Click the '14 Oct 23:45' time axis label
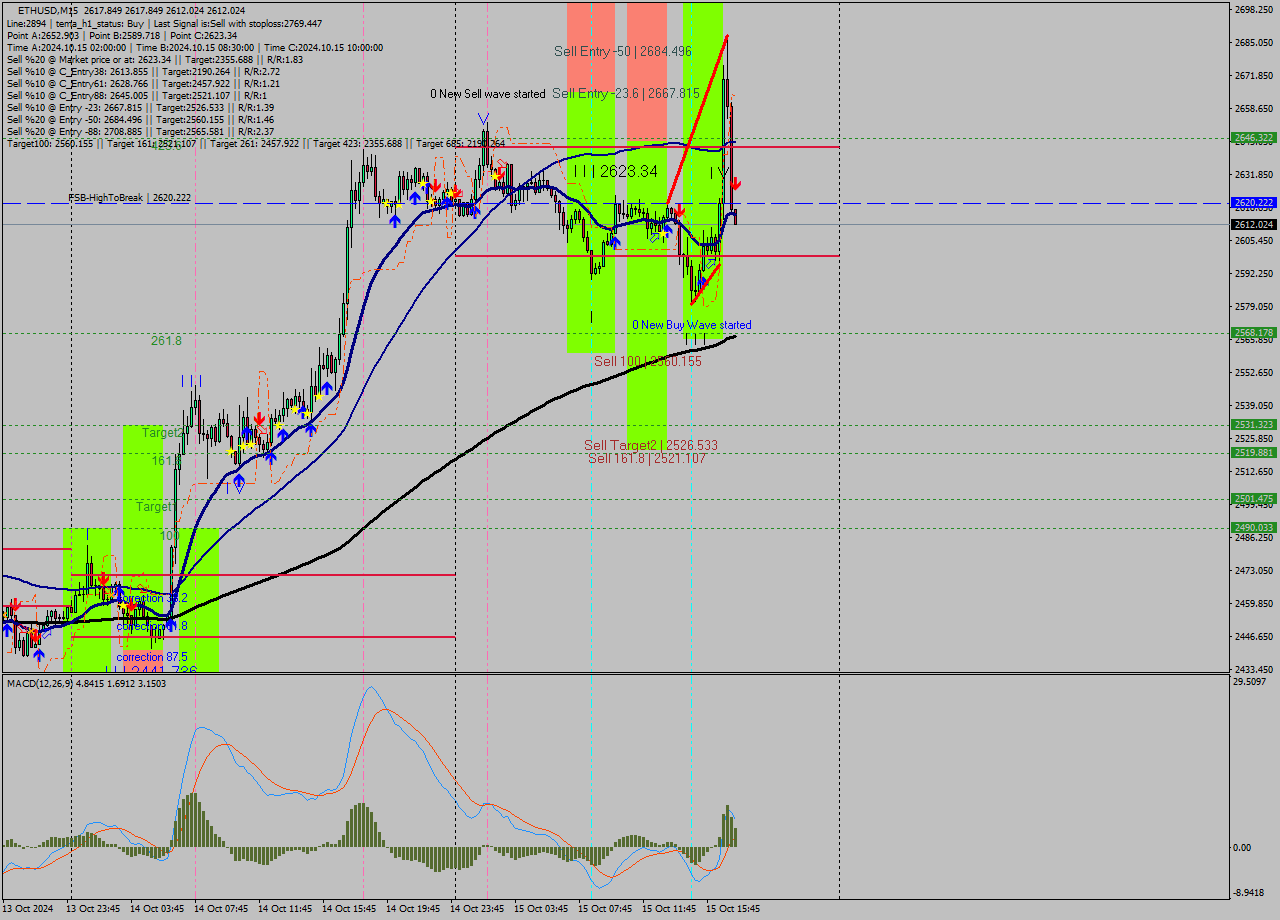Viewport: 1280px width, 920px height. (477, 909)
